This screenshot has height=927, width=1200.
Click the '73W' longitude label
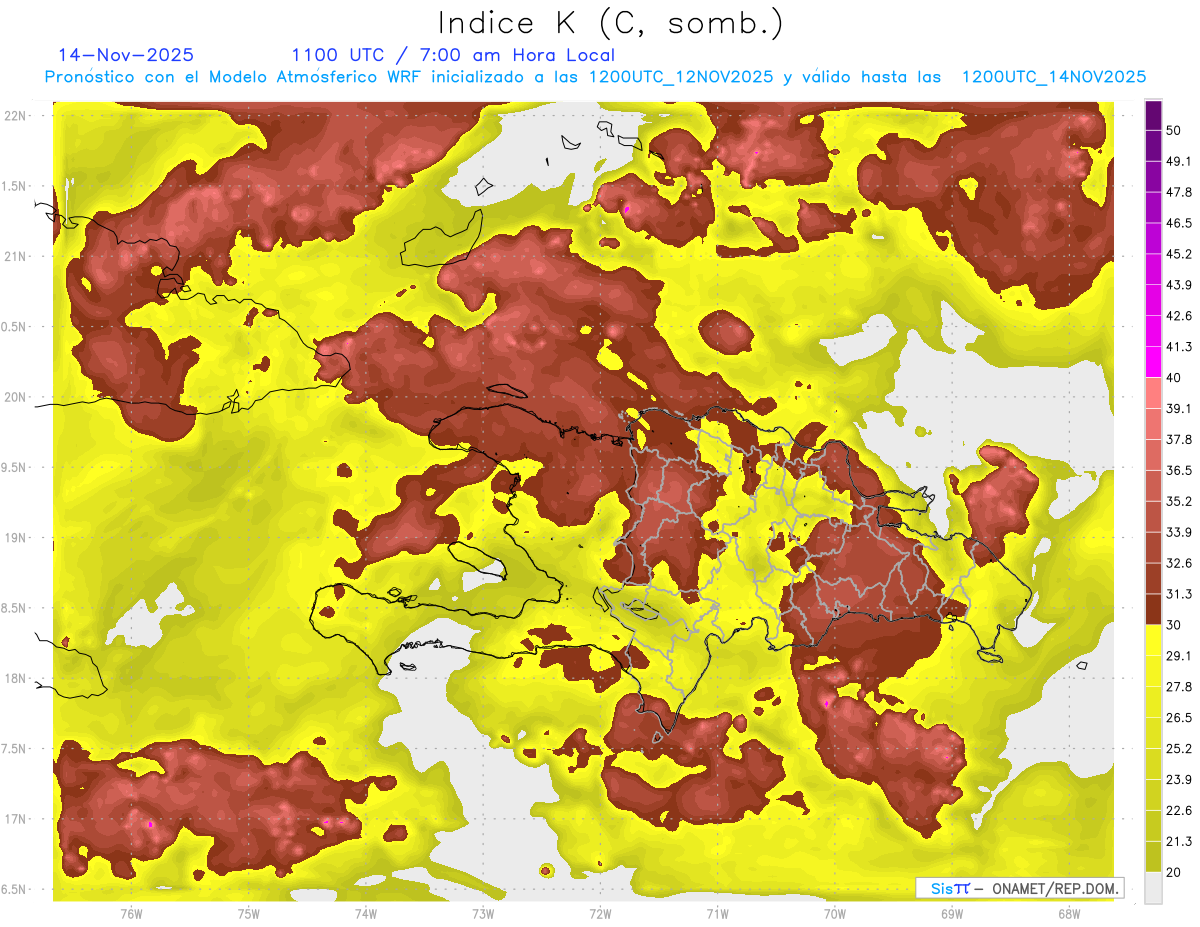pos(483,913)
